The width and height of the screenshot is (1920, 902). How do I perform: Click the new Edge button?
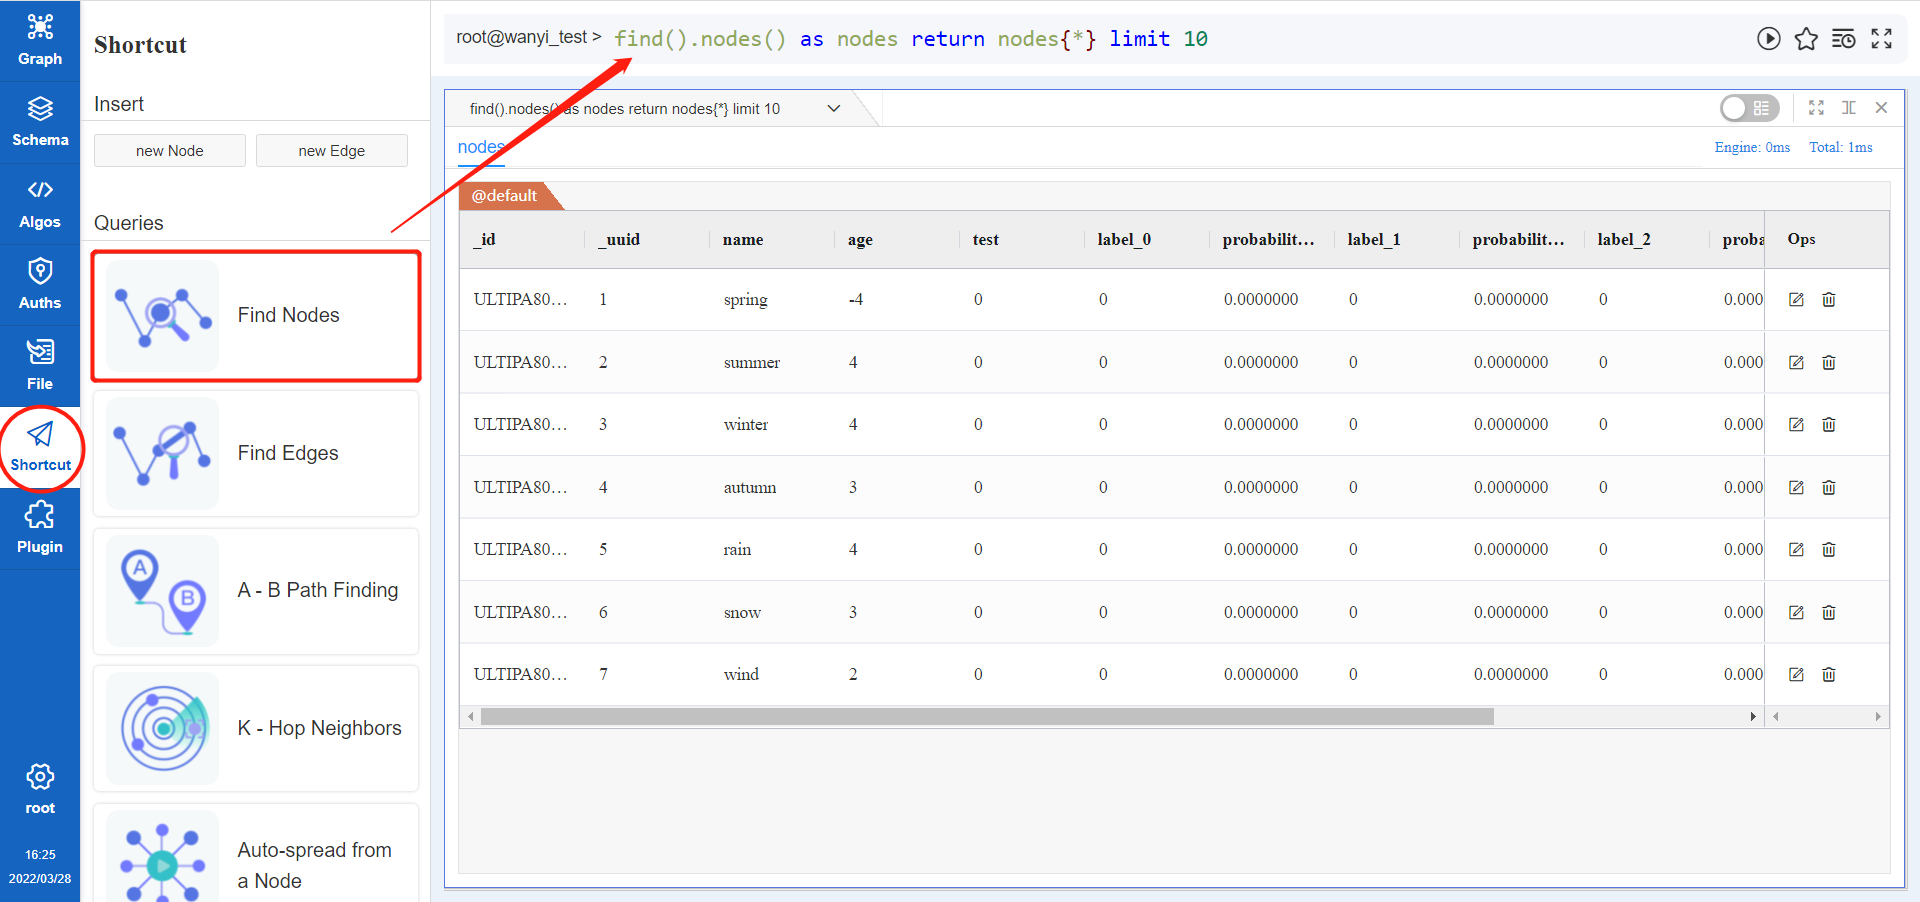[332, 151]
